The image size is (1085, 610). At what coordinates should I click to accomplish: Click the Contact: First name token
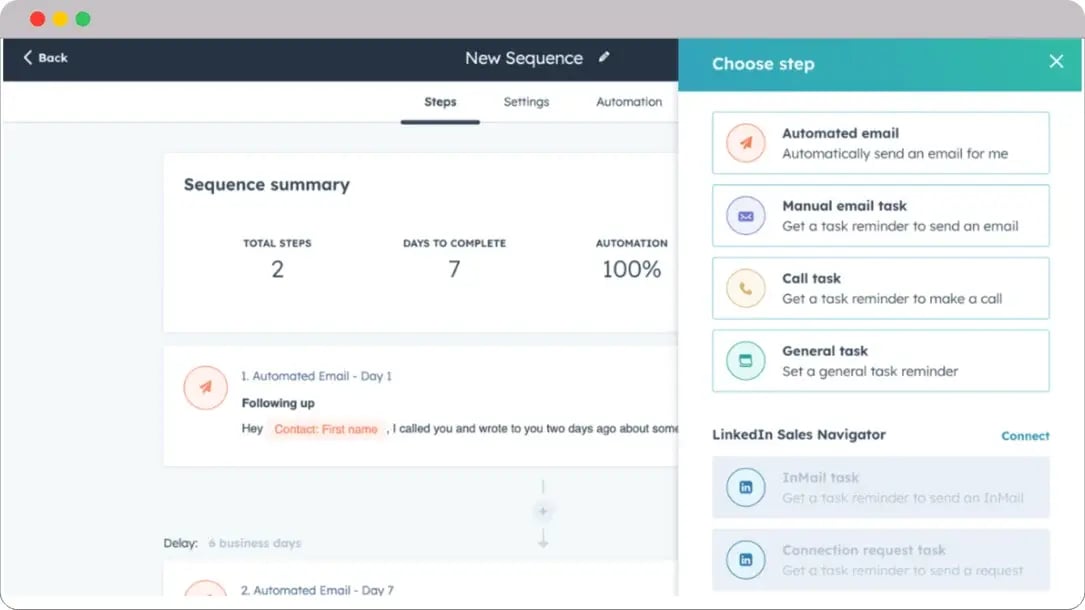click(x=326, y=429)
